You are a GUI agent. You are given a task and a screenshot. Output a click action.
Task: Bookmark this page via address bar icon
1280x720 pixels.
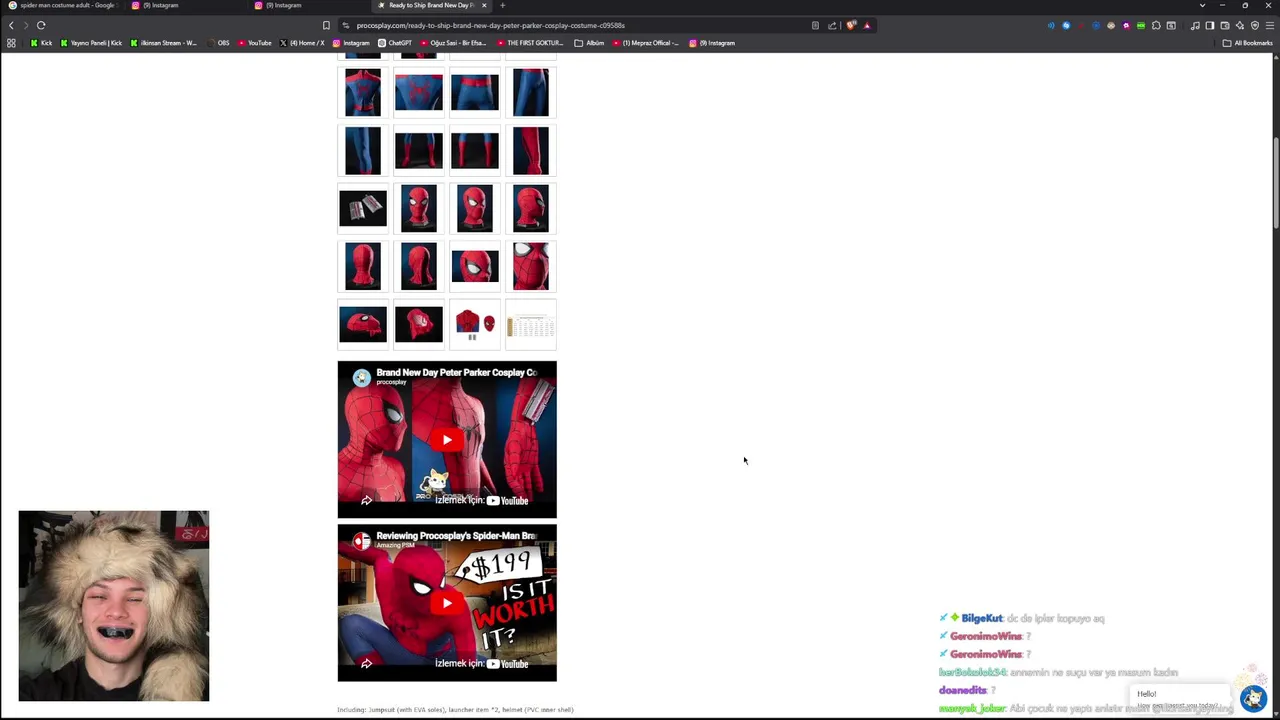(x=326, y=25)
